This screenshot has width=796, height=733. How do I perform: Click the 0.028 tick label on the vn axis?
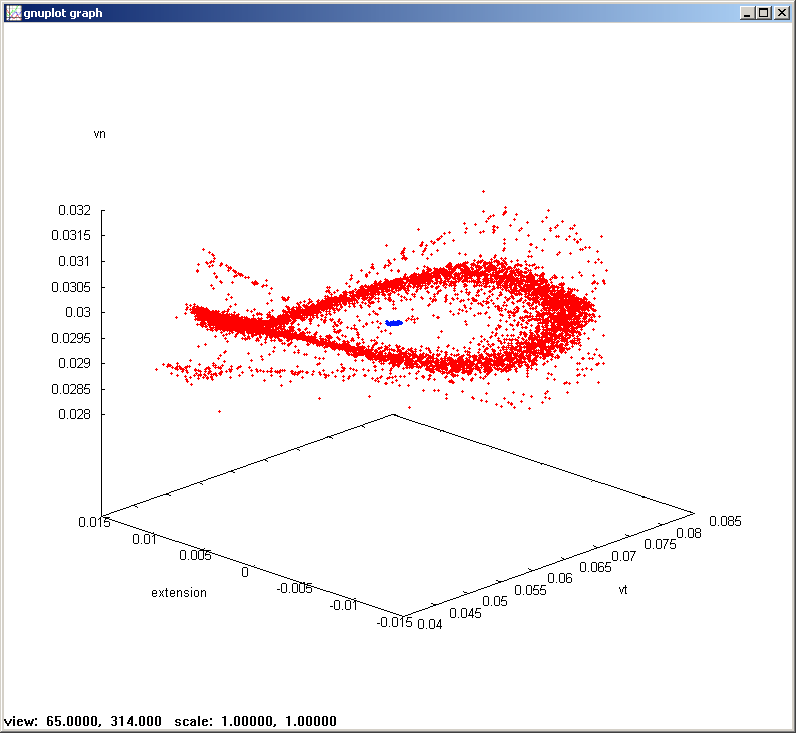pyautogui.click(x=74, y=414)
